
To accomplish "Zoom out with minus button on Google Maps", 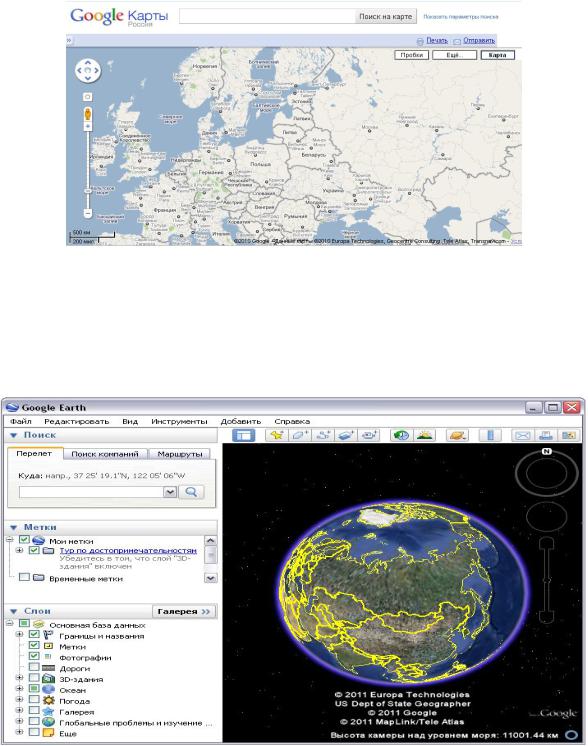I will 88,213.
